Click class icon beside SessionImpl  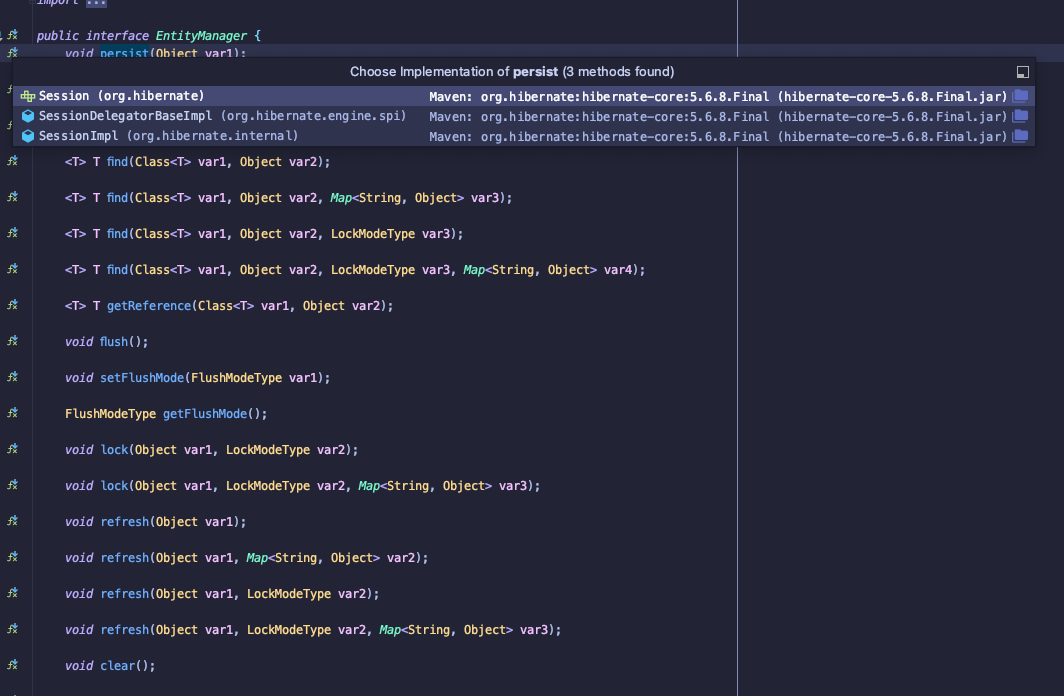point(28,136)
